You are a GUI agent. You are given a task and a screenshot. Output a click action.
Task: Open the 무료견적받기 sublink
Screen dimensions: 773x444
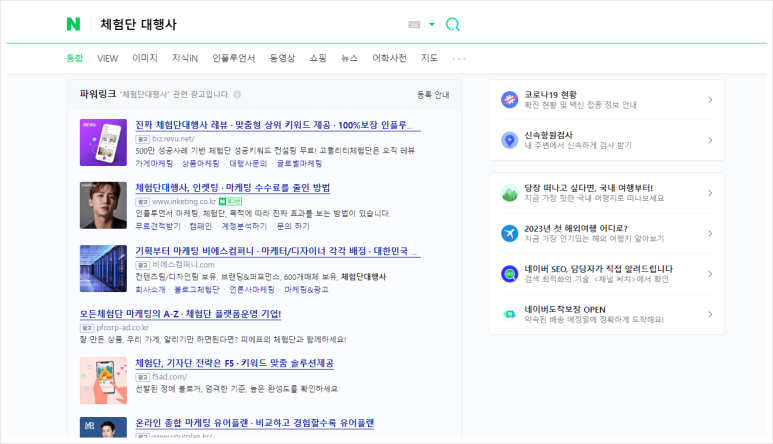(x=158, y=226)
